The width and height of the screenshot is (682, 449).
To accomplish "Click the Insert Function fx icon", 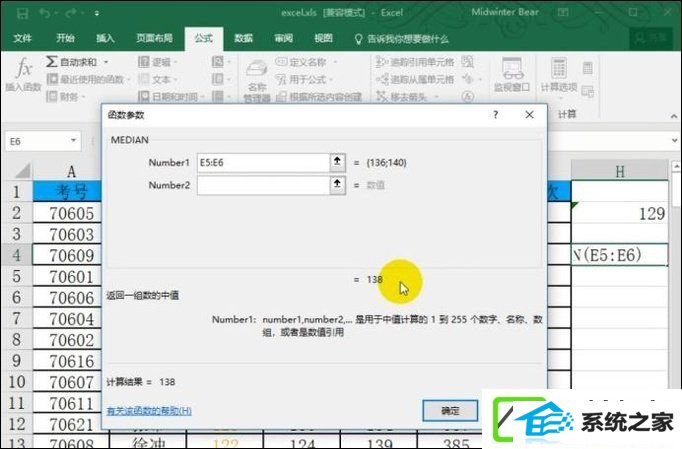I will click(x=23, y=69).
